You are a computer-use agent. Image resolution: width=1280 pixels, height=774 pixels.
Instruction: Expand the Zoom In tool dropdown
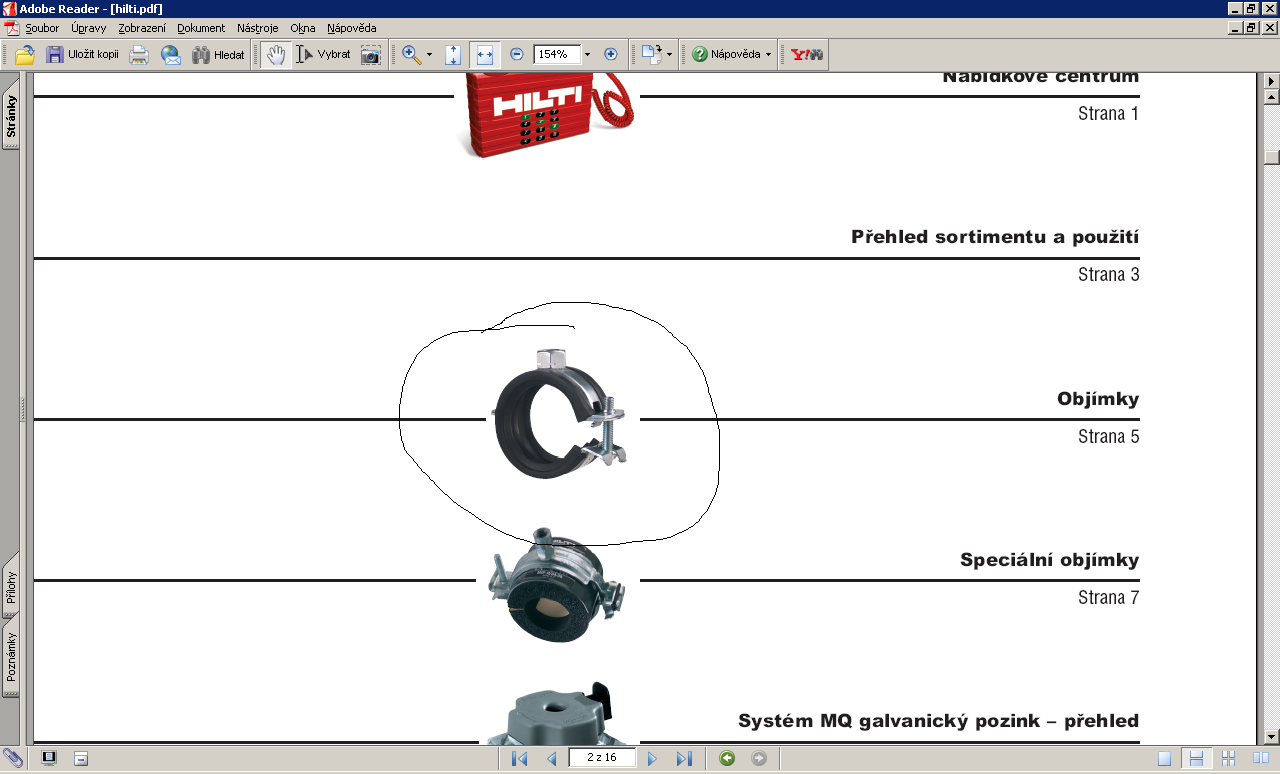click(429, 55)
